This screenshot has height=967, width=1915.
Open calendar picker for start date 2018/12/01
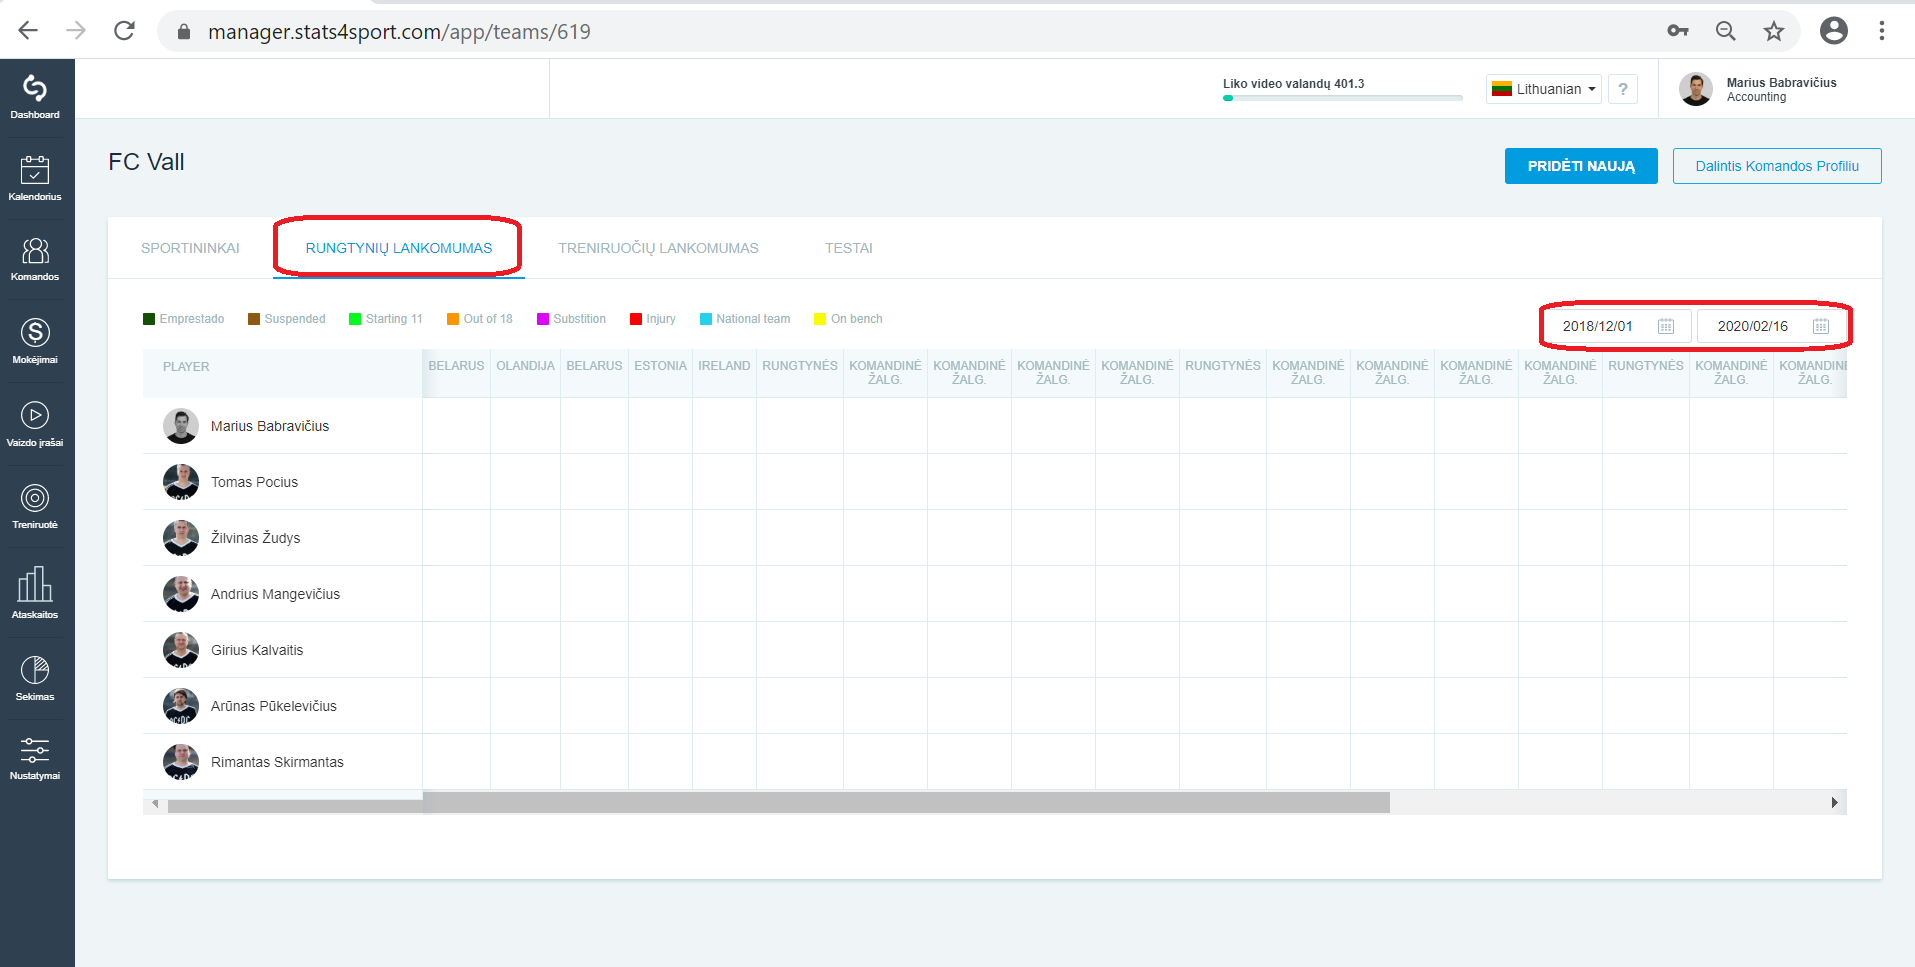click(x=1666, y=326)
